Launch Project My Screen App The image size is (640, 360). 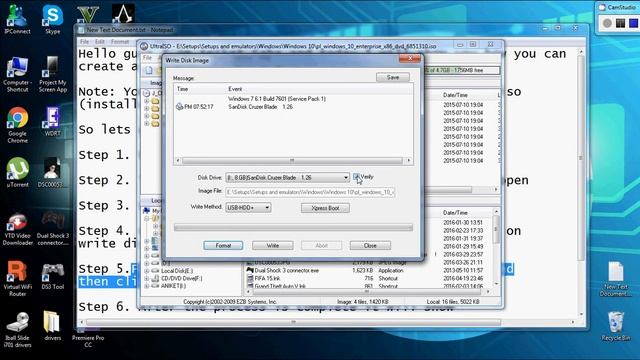click(x=53, y=74)
